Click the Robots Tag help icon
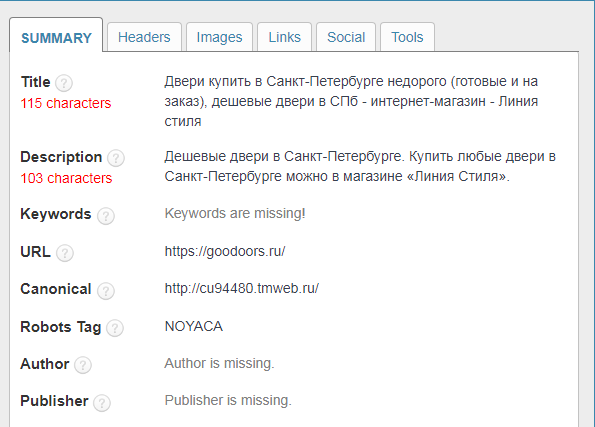This screenshot has width=595, height=427. tap(115, 328)
